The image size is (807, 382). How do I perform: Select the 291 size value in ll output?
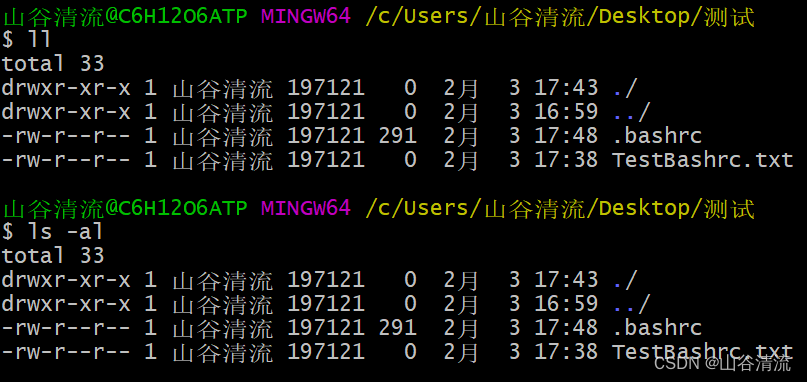point(397,136)
